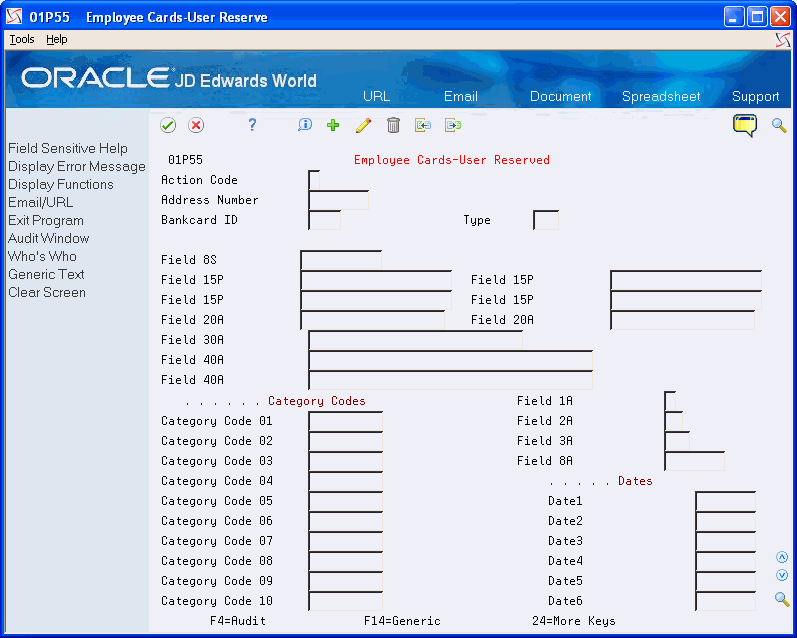Maximize the Employee Cards window

[757, 17]
